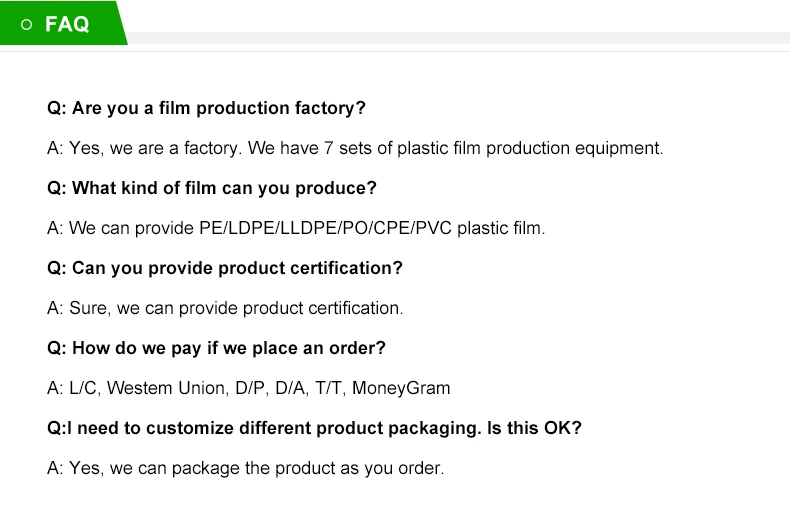This screenshot has width=790, height=527.
Task: Click the text 'PE/LDPE/LLDPE/PO/CPE/PVC' in the answer
Action: pyautogui.click(x=327, y=228)
